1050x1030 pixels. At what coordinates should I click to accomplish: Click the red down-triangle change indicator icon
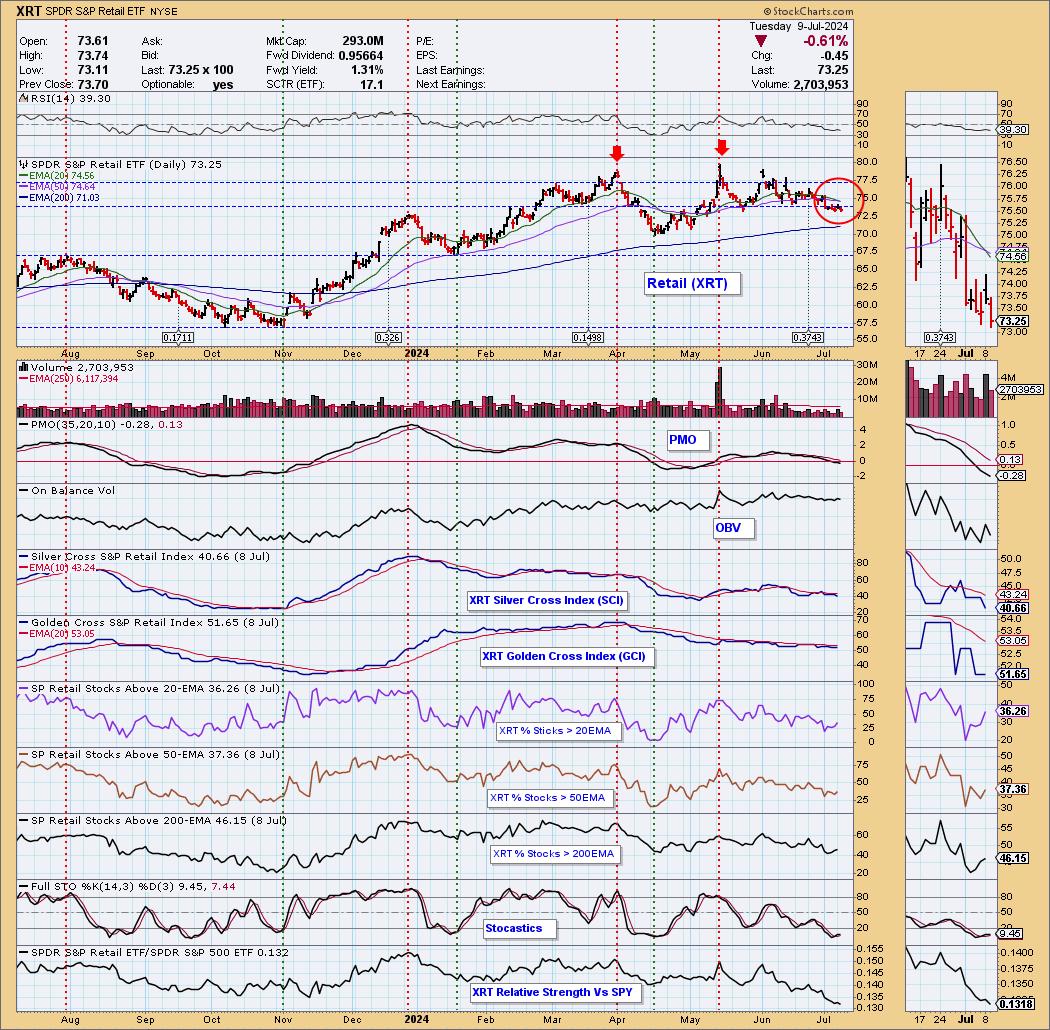761,42
